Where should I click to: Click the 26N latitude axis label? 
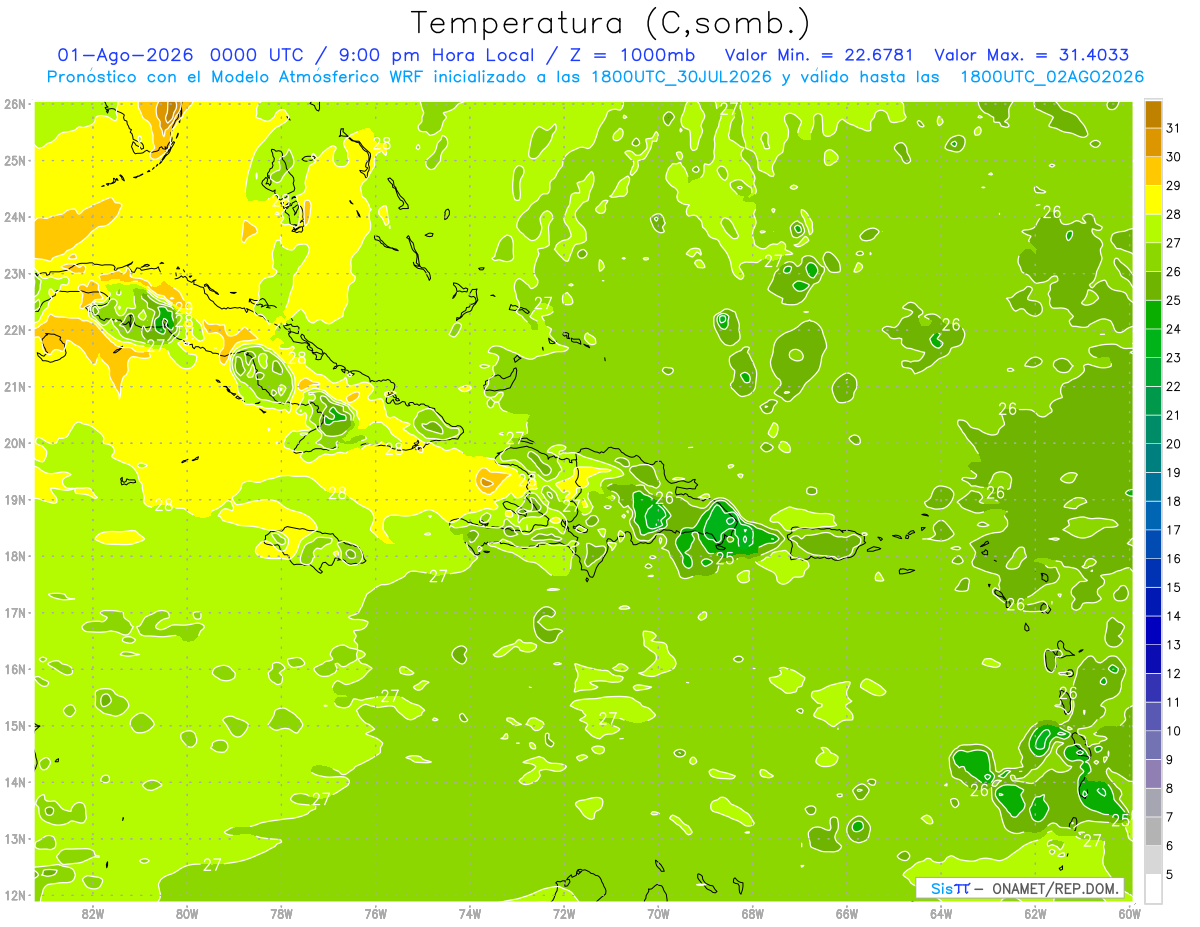coord(15,104)
